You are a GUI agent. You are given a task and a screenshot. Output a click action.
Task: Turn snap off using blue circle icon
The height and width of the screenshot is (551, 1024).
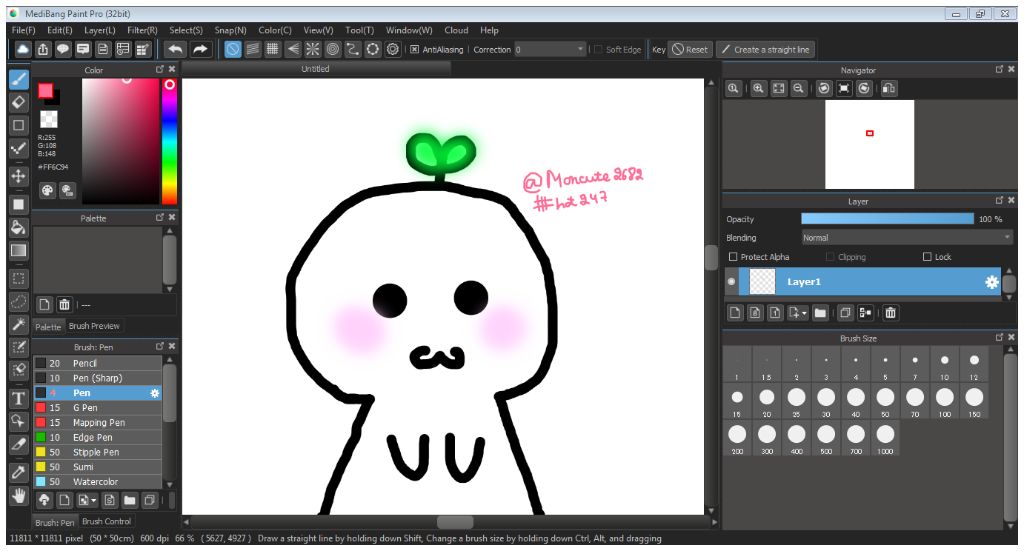coord(232,49)
